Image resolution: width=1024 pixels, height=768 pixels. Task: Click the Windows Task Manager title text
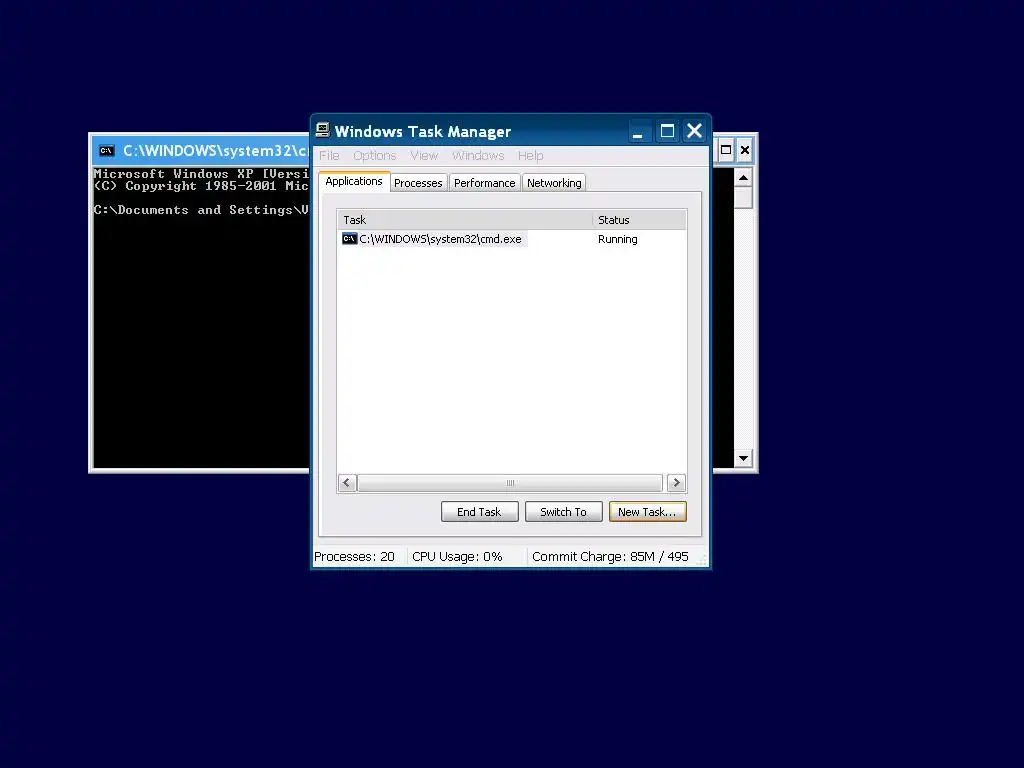[x=423, y=131]
